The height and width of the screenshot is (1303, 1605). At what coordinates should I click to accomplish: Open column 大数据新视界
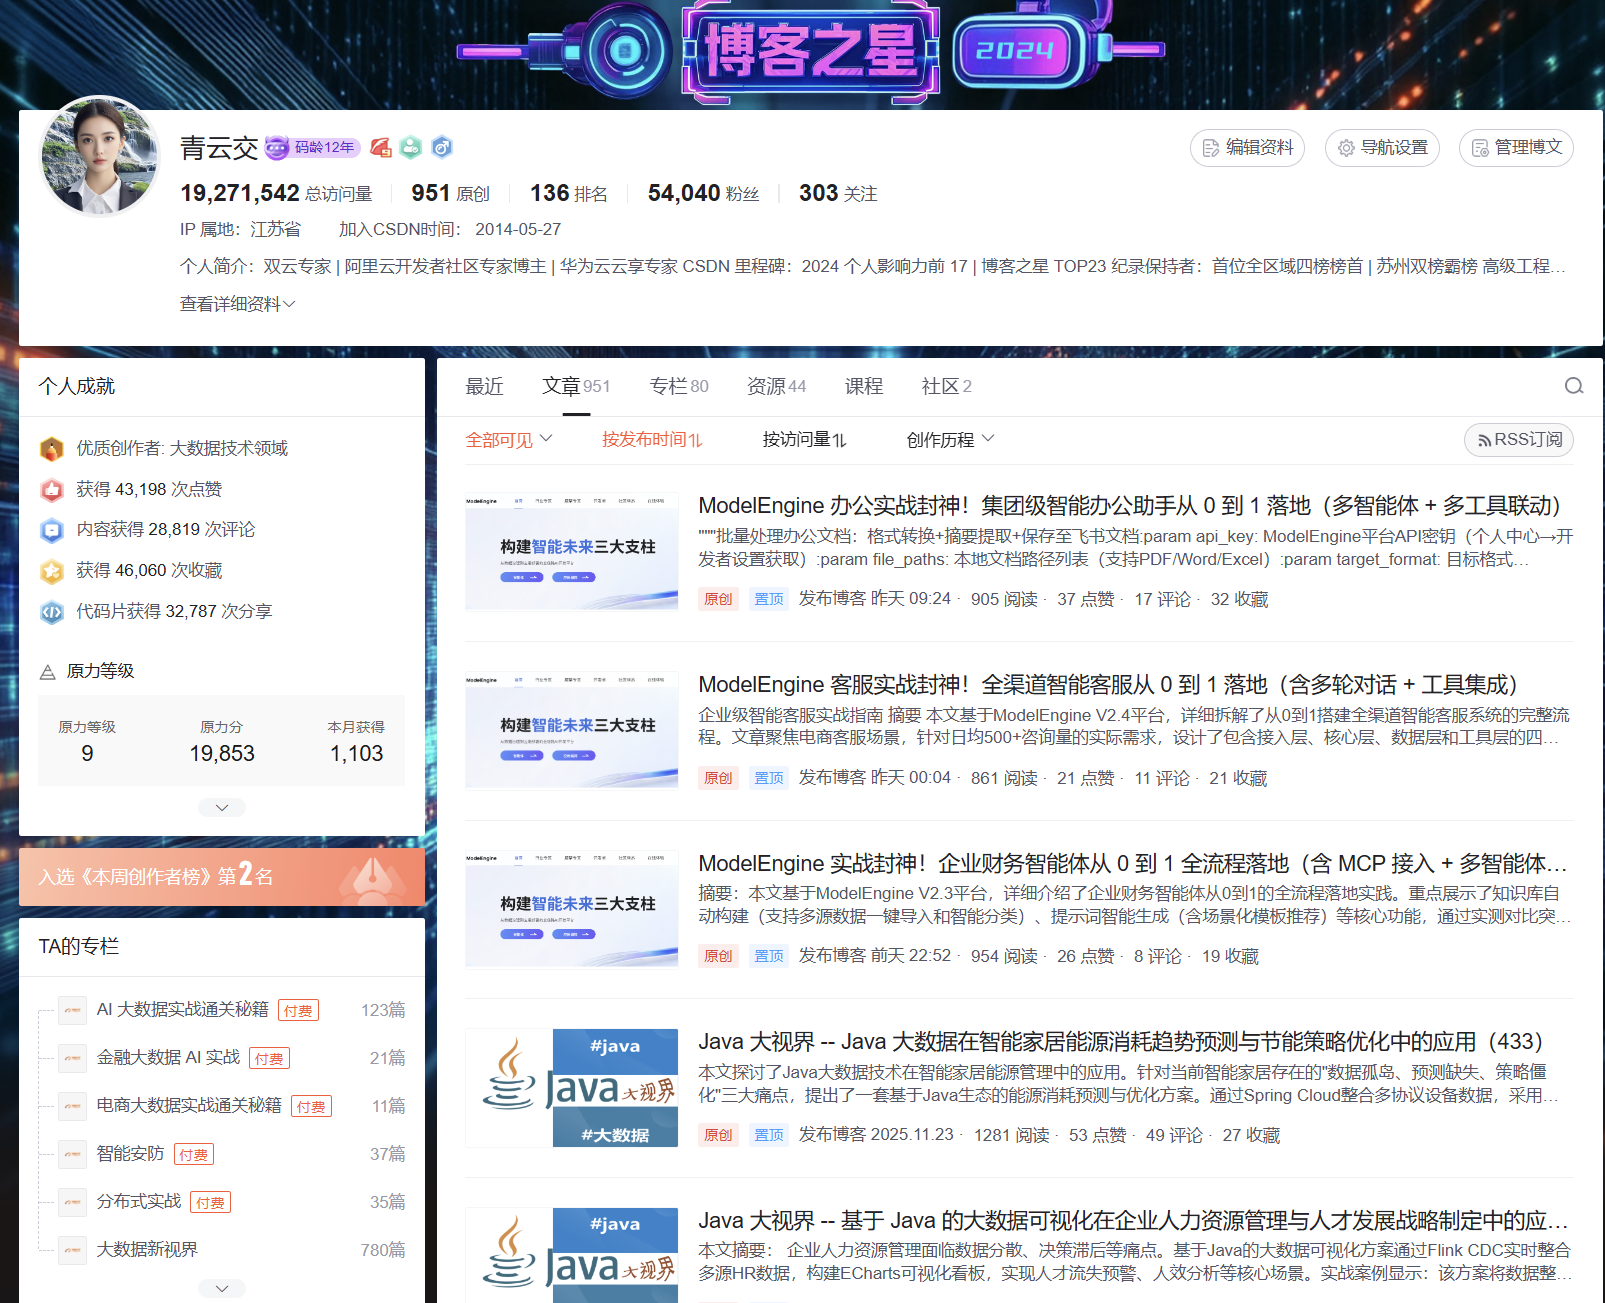click(147, 1250)
